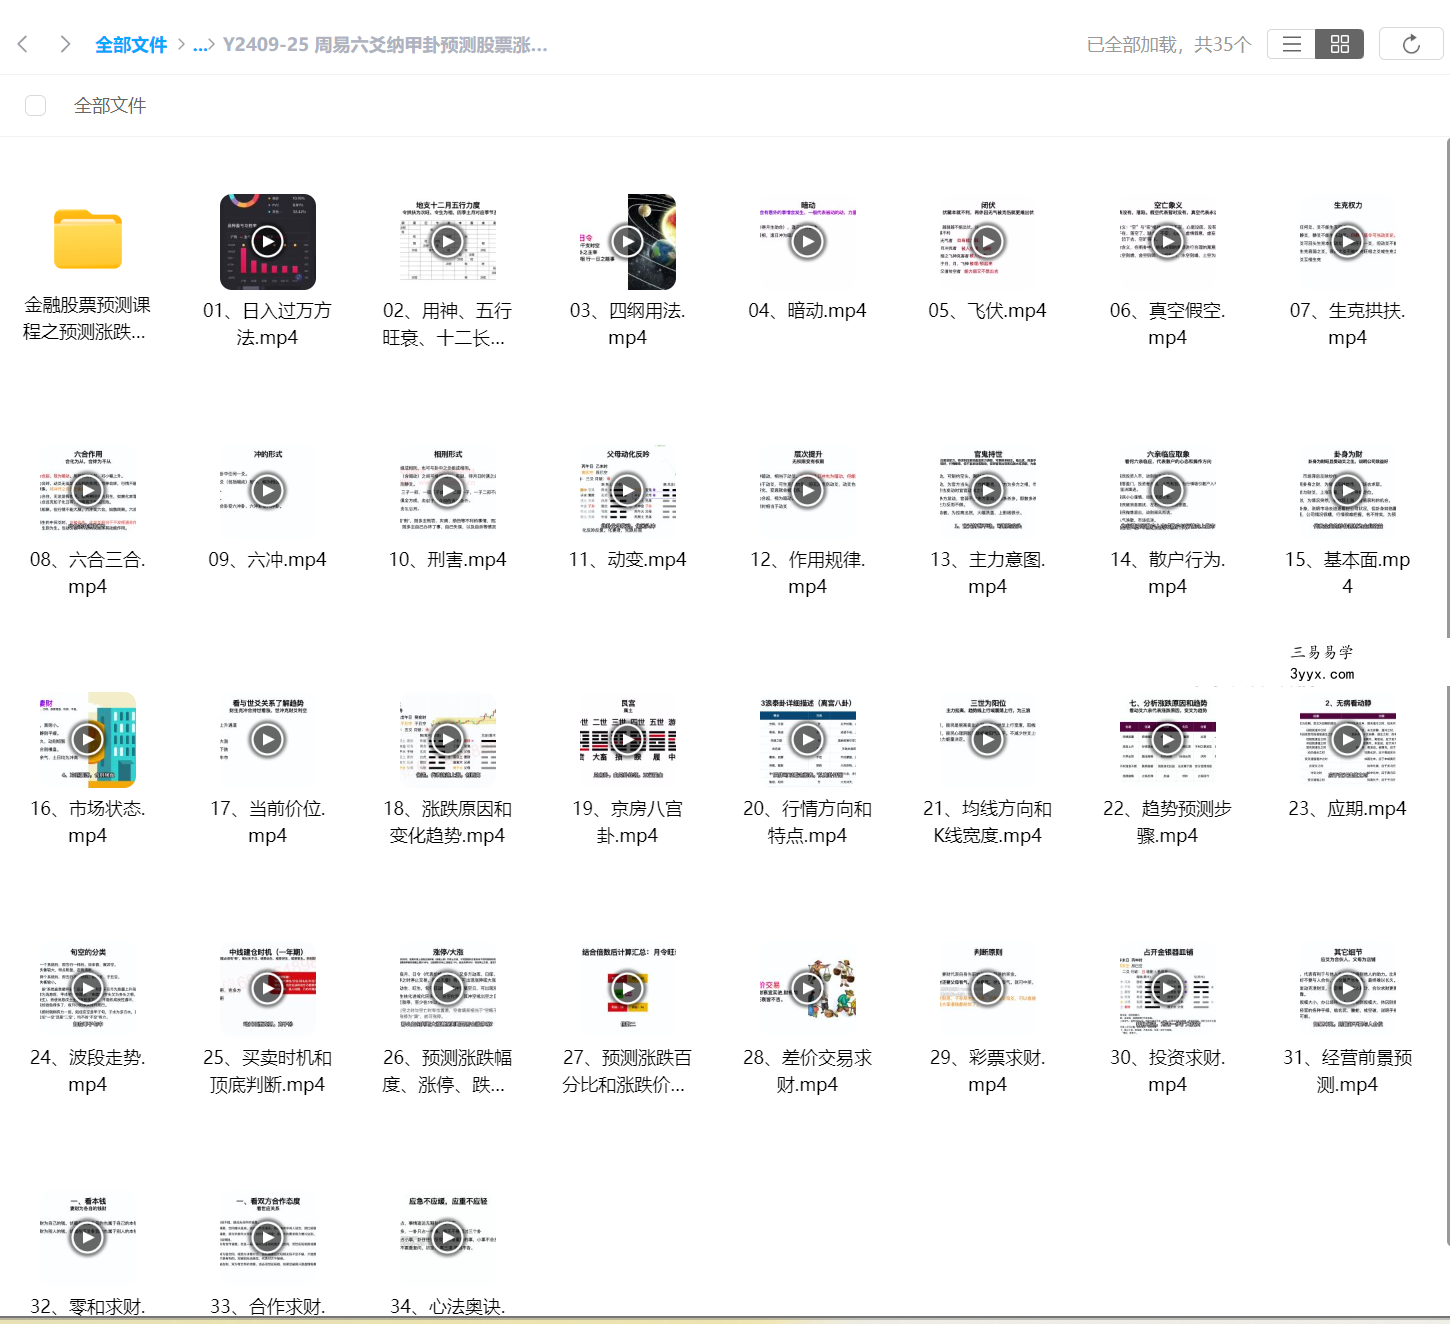Click the refresh button
Screen dimensions: 1450x1324
point(1411,44)
